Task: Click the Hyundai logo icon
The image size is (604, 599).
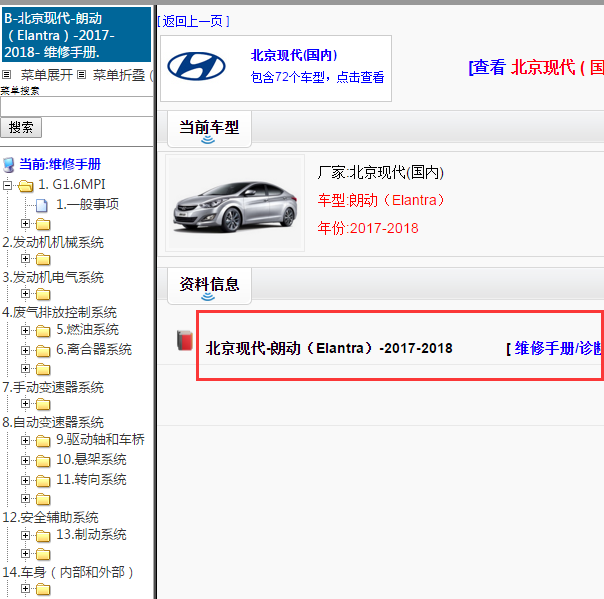Action: [196, 66]
